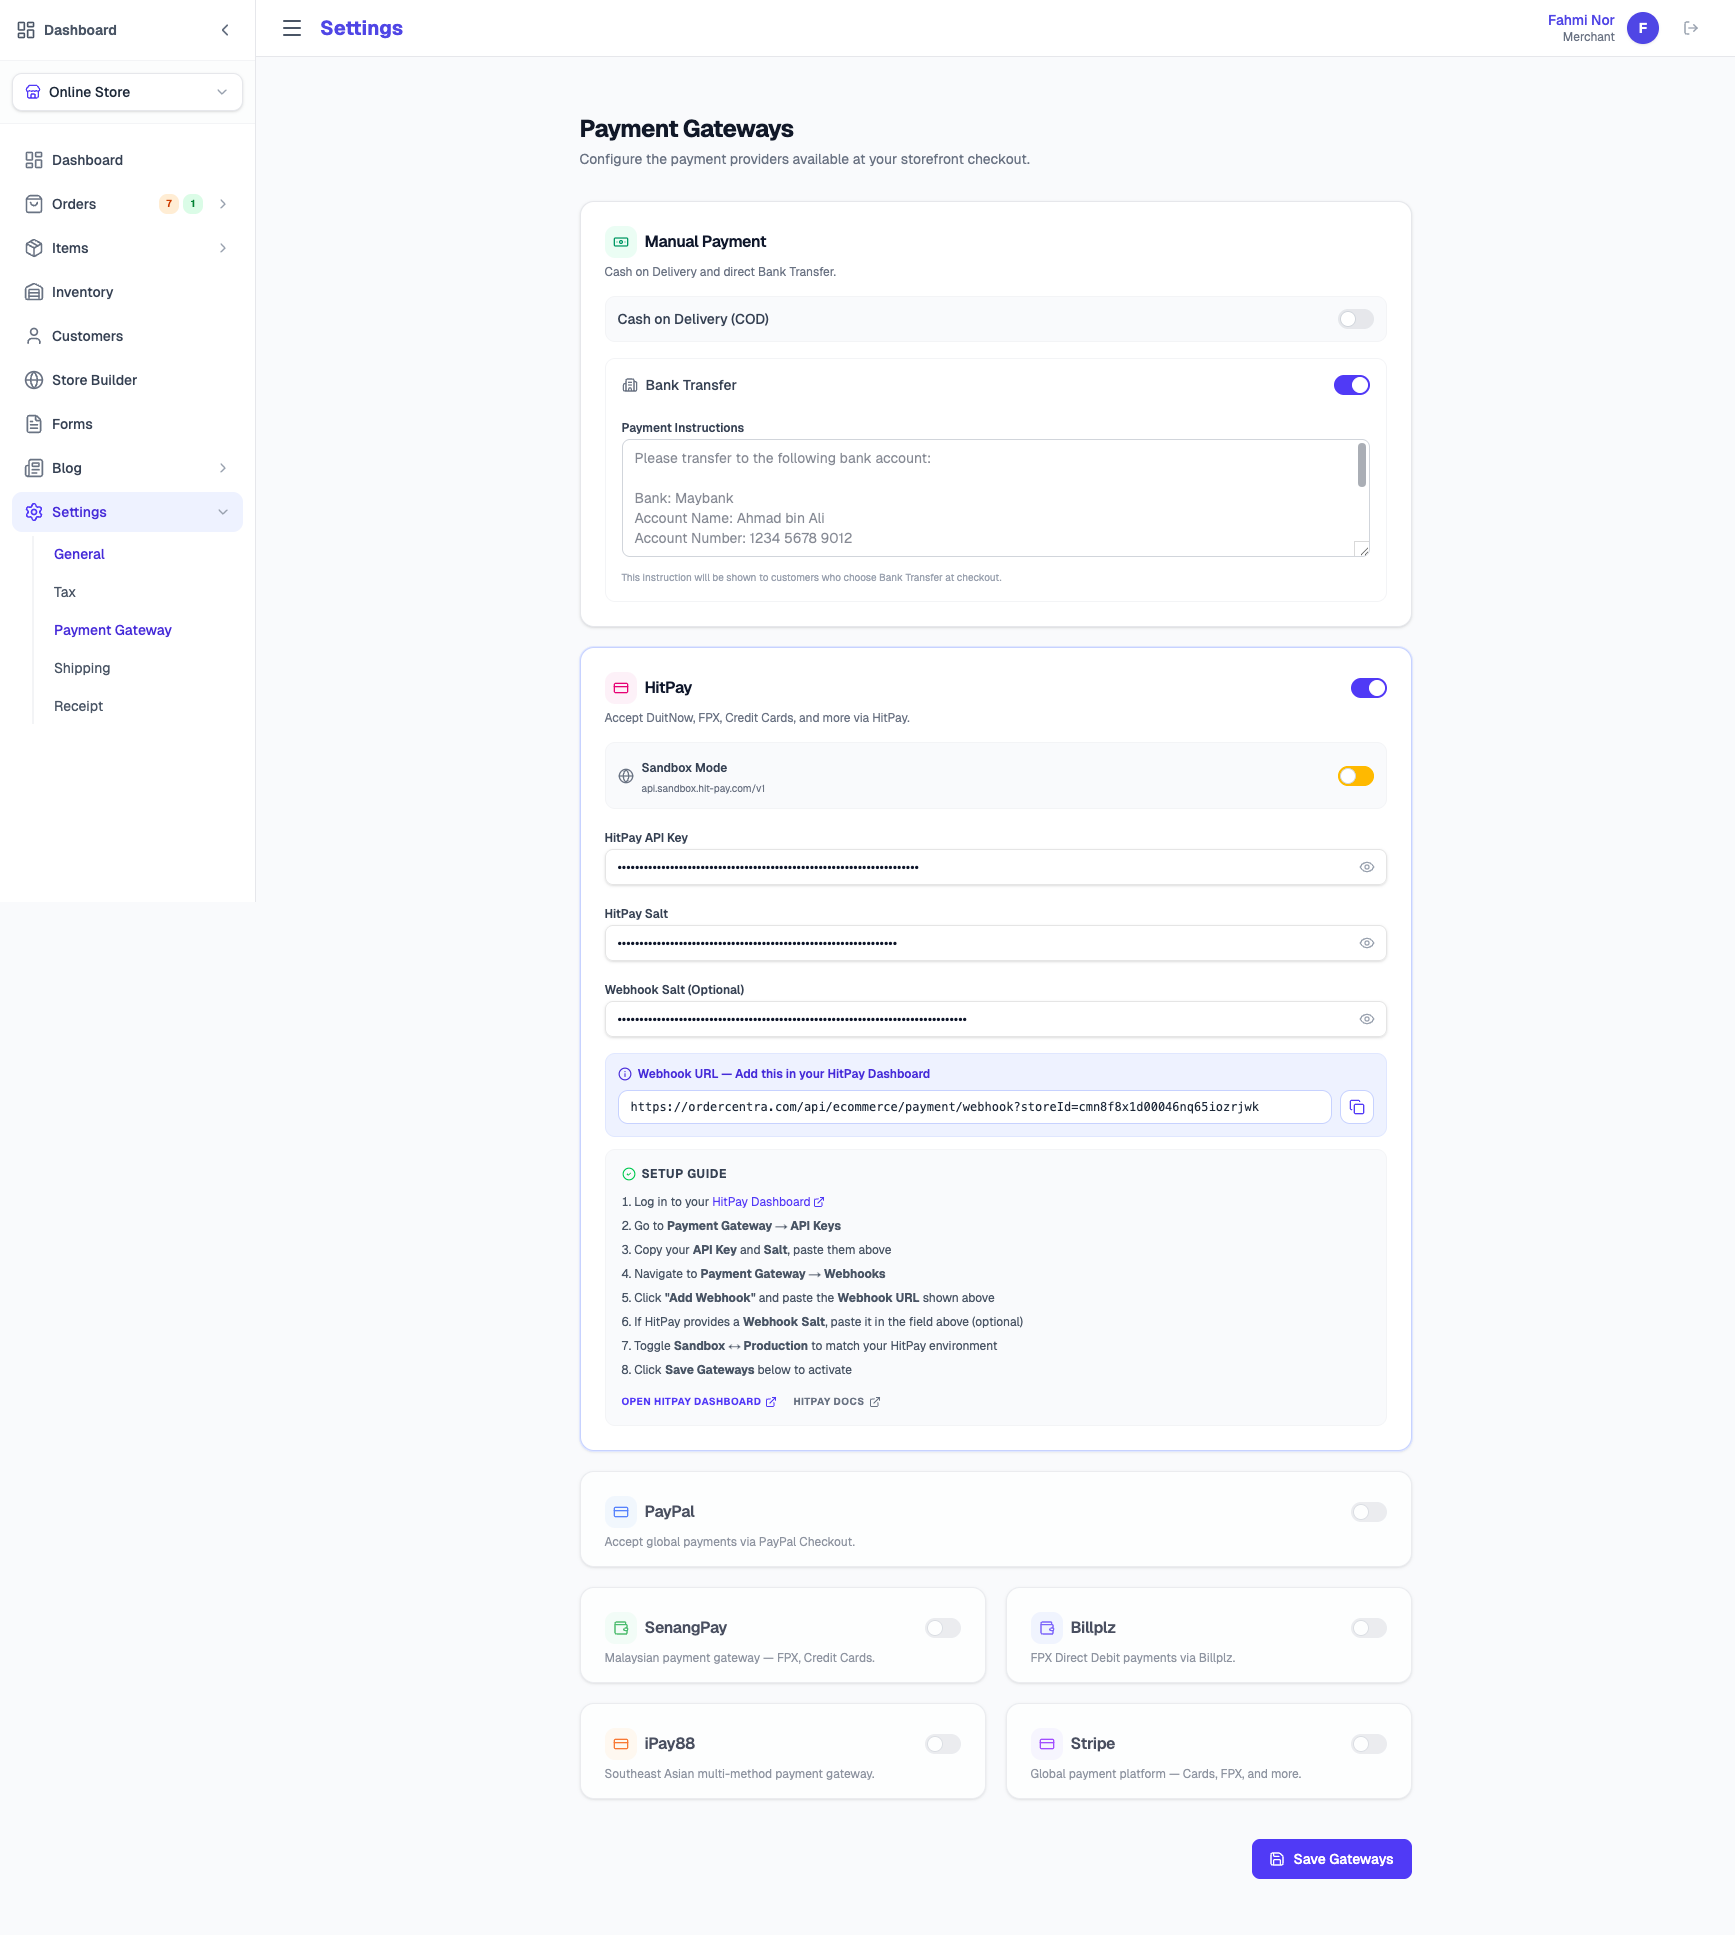Collapse sidebar with the left chevron
The height and width of the screenshot is (1935, 1735).
(225, 30)
